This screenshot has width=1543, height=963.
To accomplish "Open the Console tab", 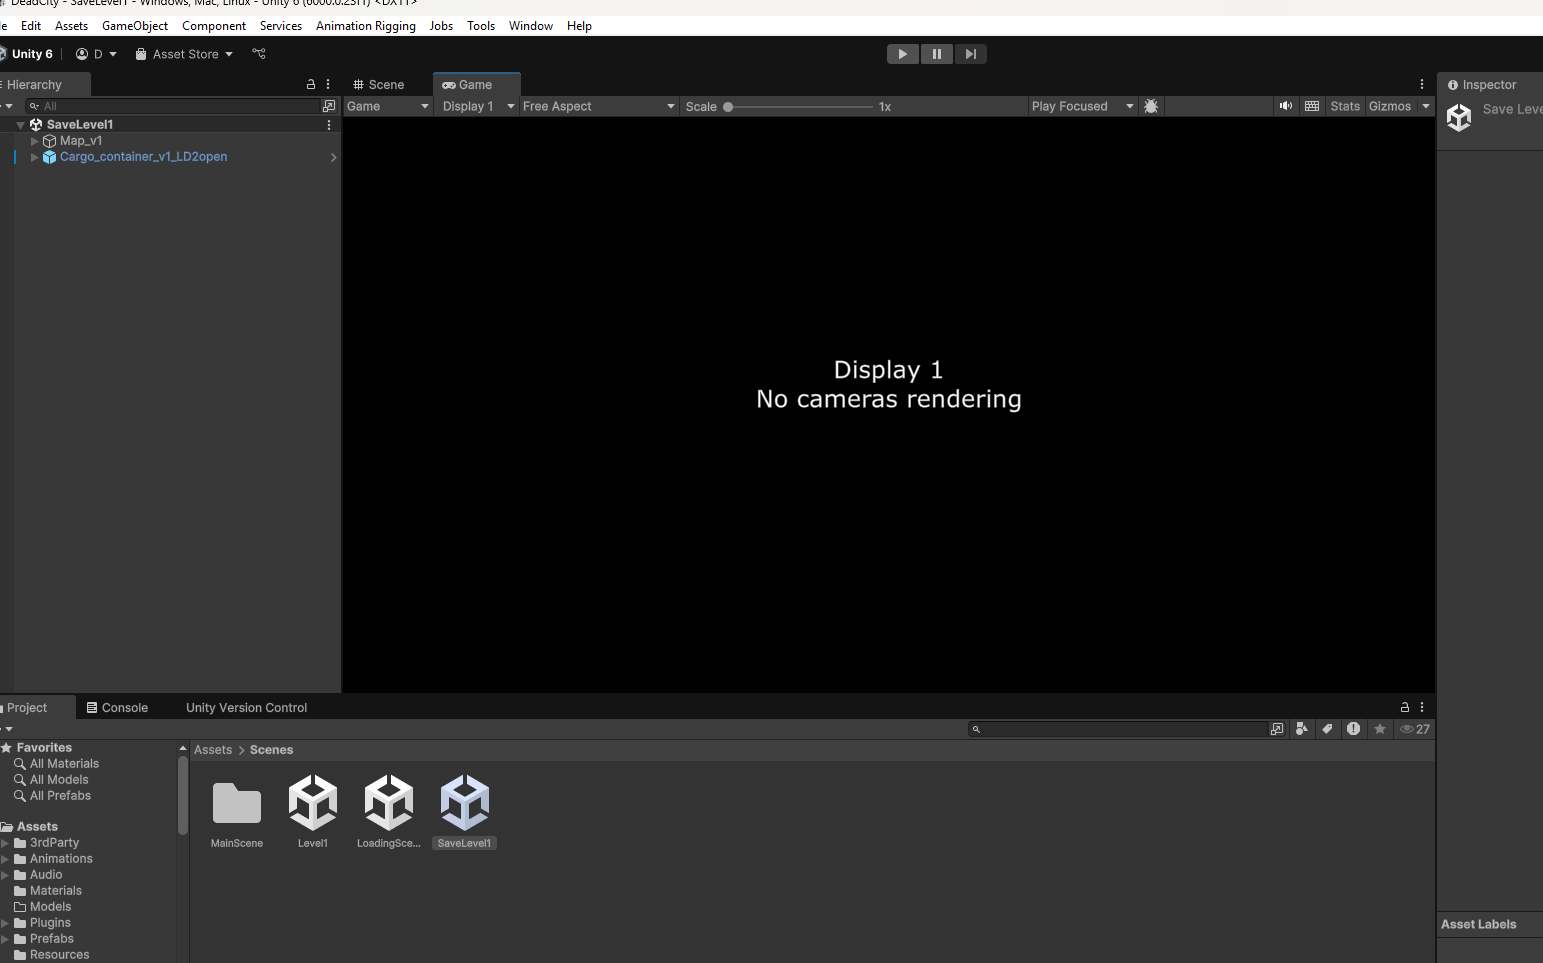I will click(x=117, y=707).
